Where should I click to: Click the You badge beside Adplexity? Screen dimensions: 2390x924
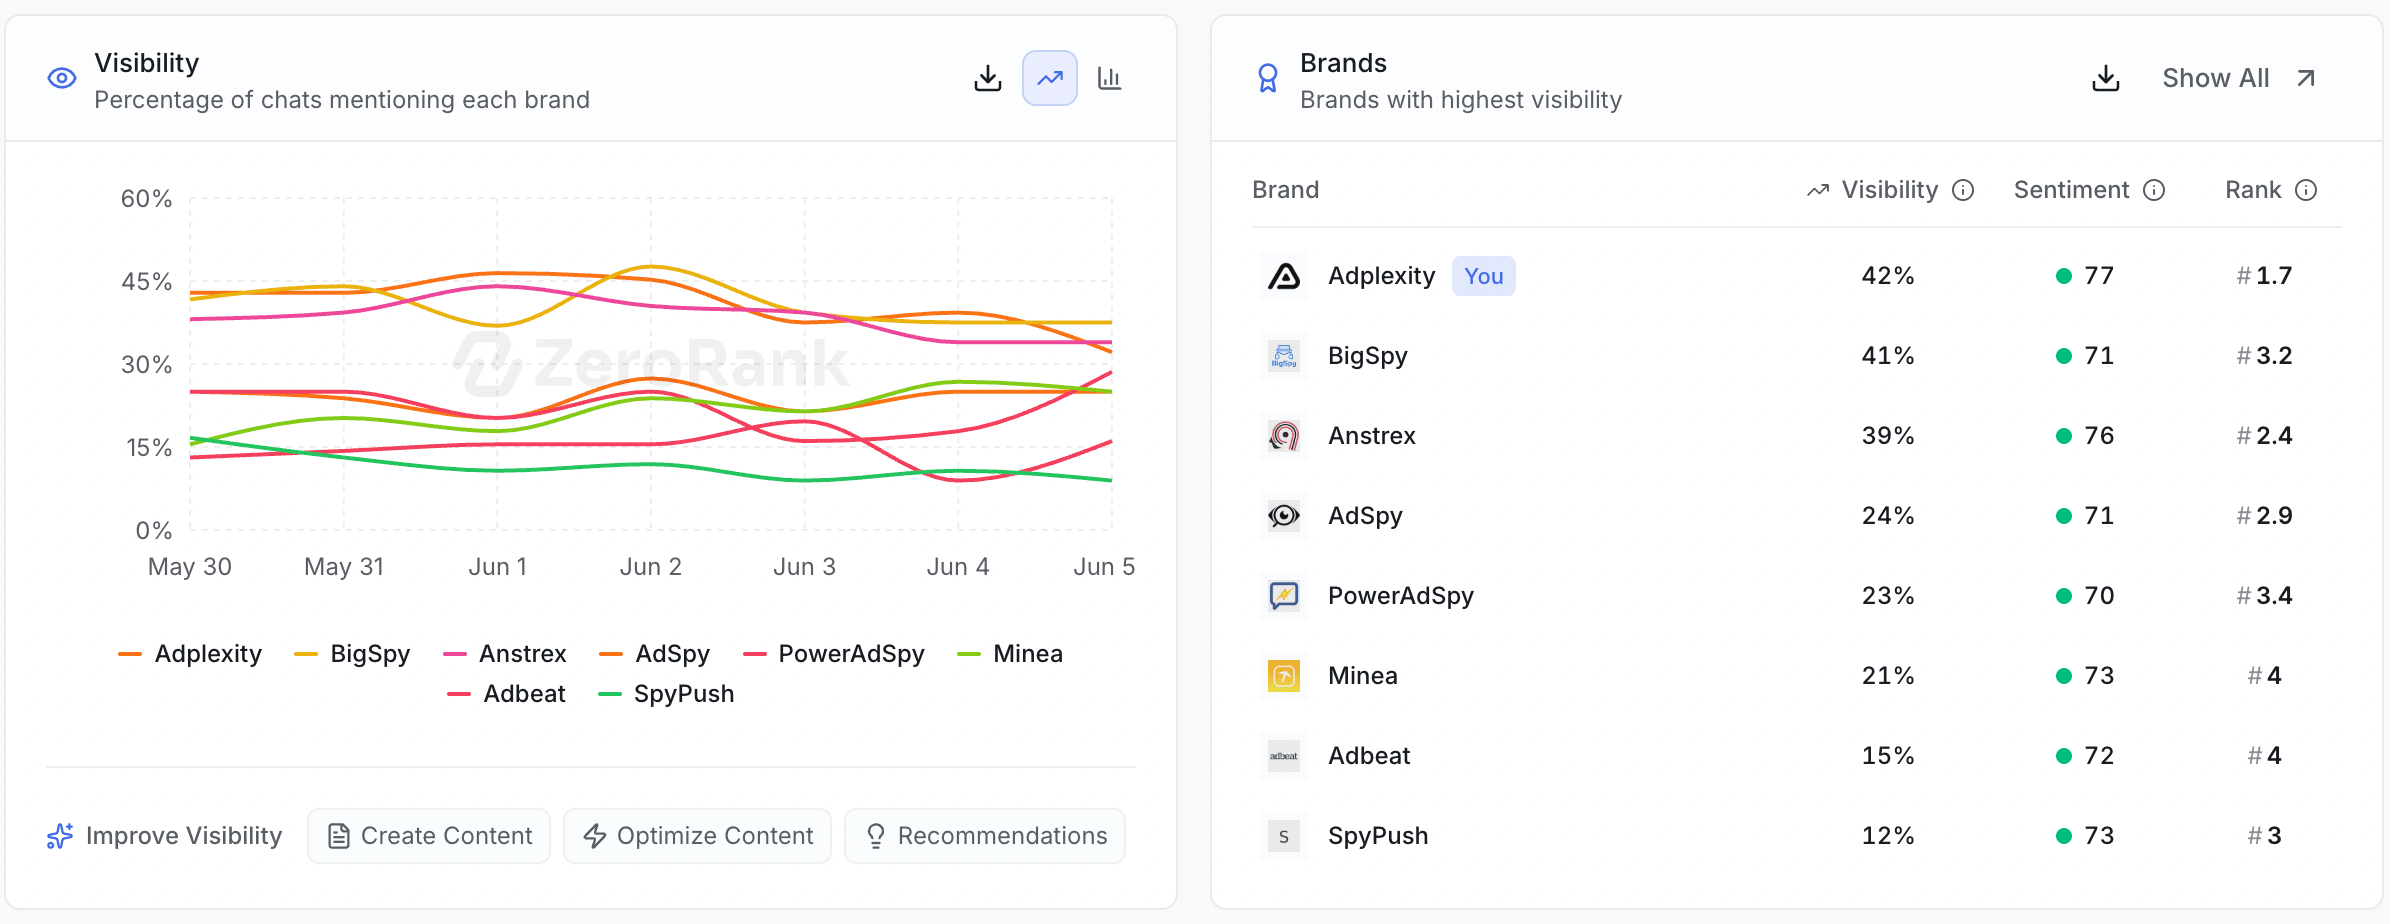click(x=1483, y=276)
